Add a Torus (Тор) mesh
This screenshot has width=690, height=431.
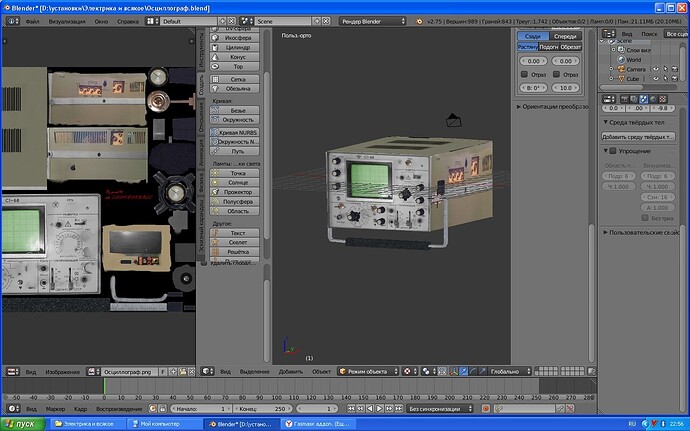click(238, 67)
